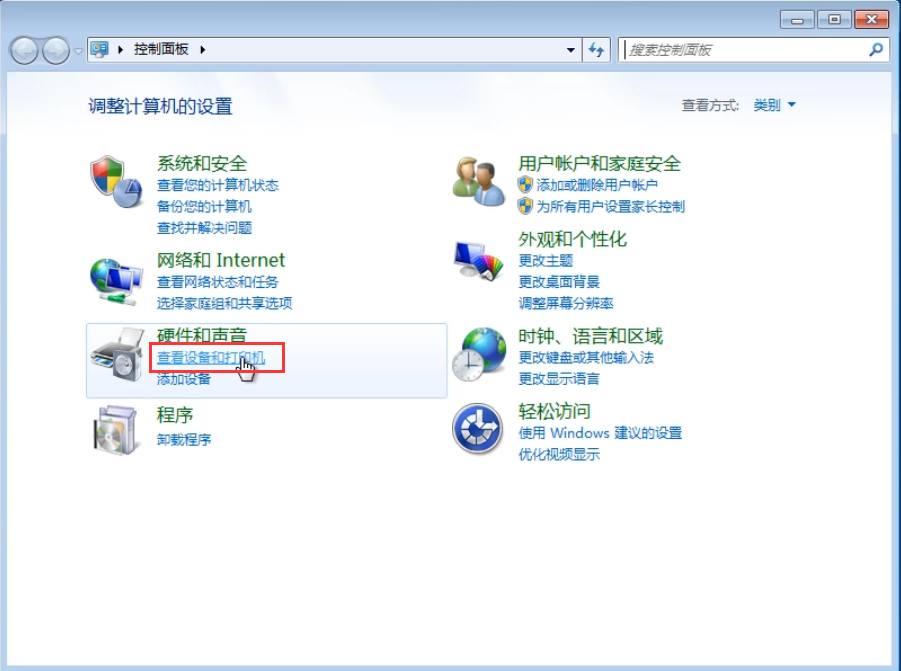Image resolution: width=901 pixels, height=671 pixels.
Task: Click the Hardware and Sound printer icon
Action: point(115,355)
